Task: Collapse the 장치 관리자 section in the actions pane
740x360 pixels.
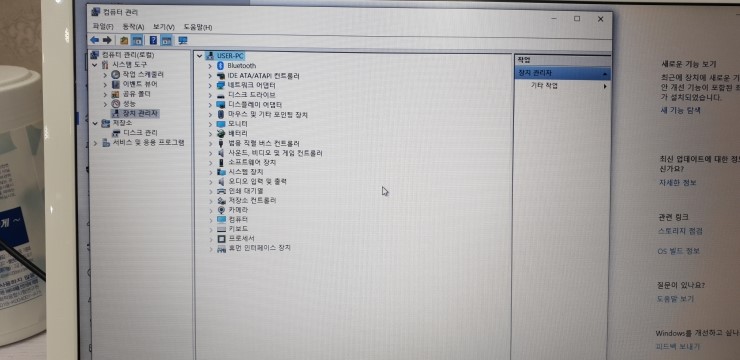Action: pos(605,74)
